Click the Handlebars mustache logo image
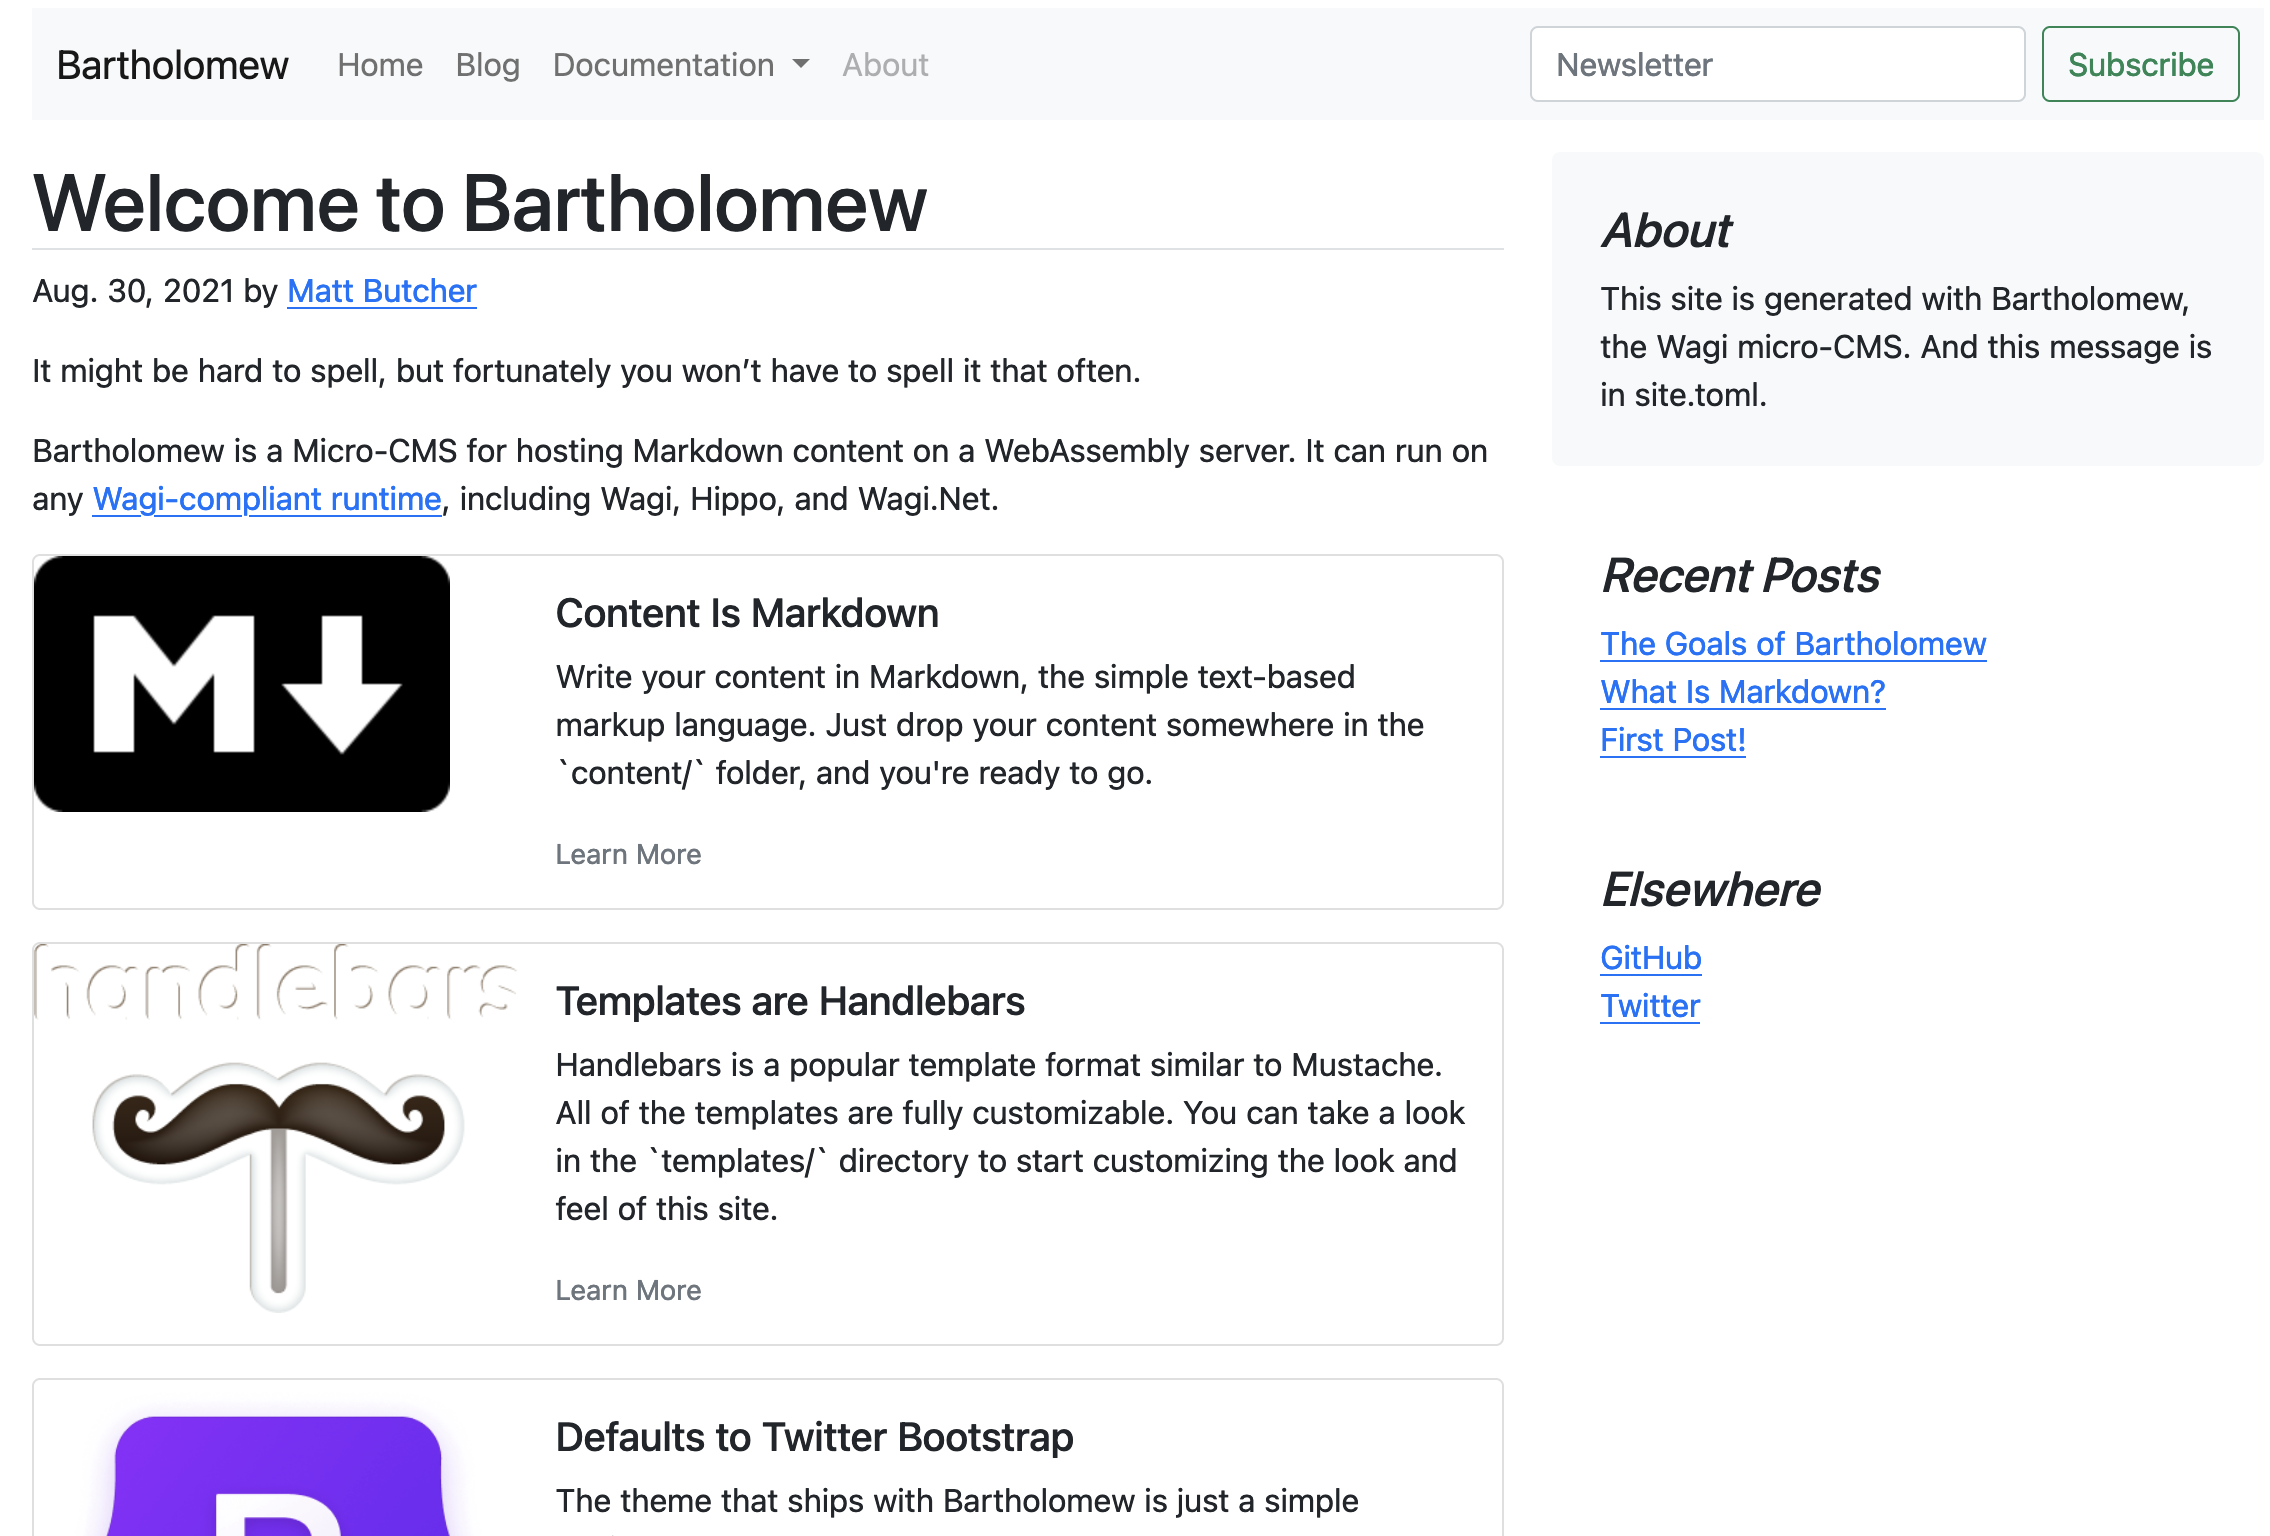 [277, 1130]
